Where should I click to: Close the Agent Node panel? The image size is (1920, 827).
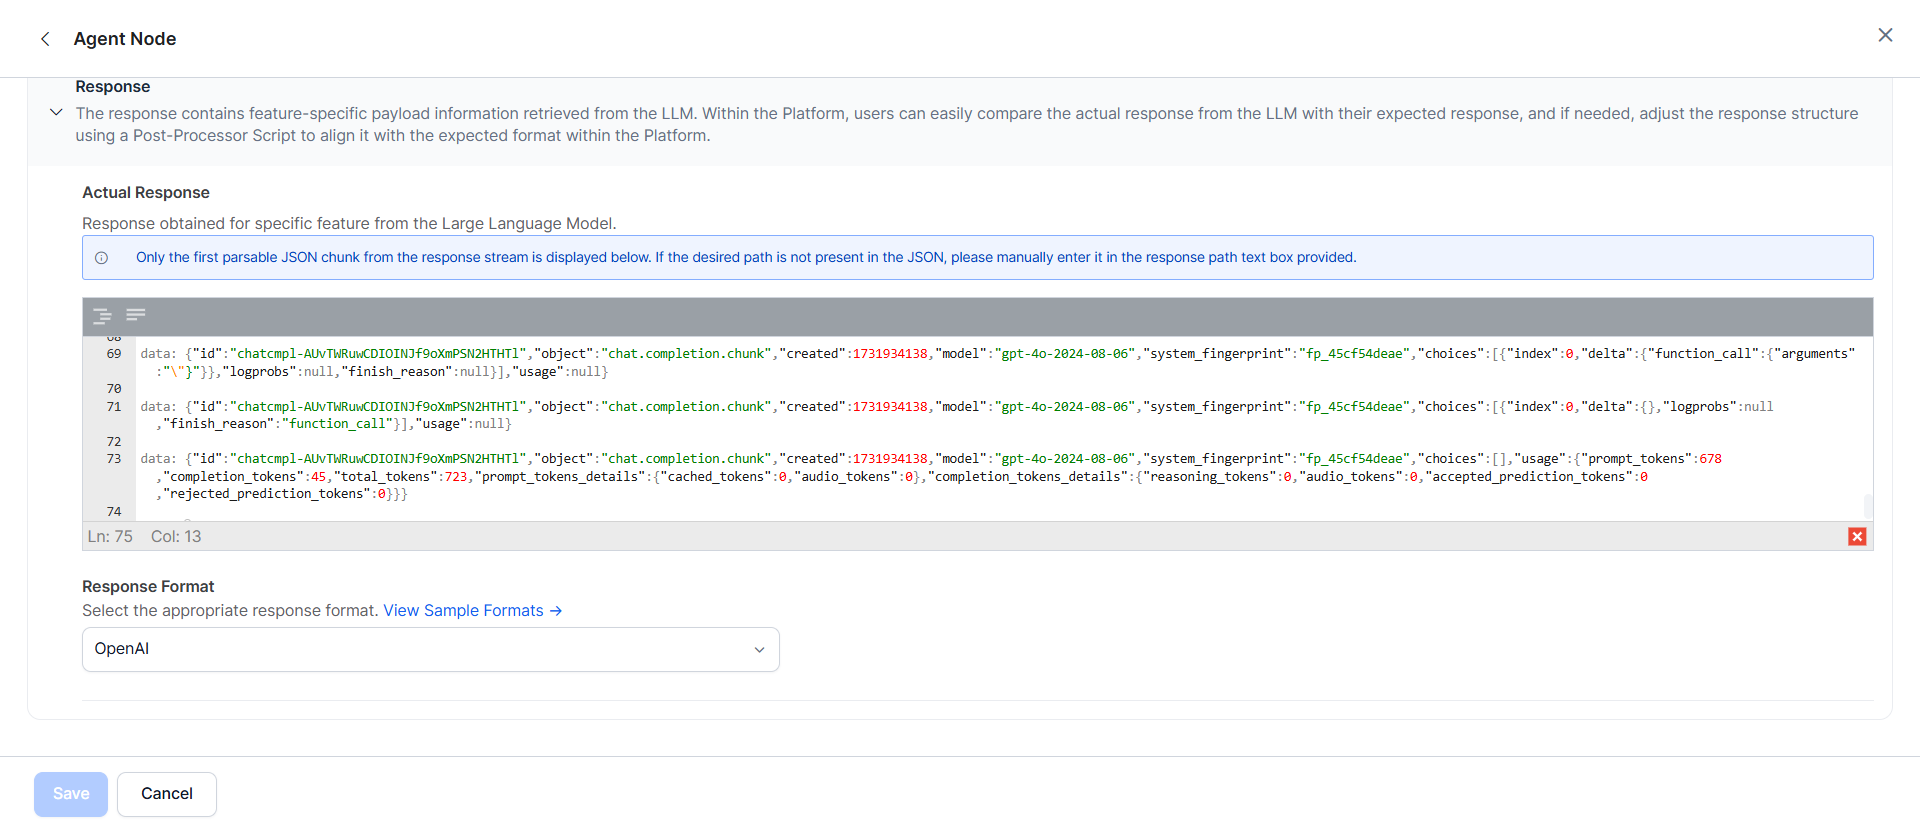pyautogui.click(x=1885, y=36)
